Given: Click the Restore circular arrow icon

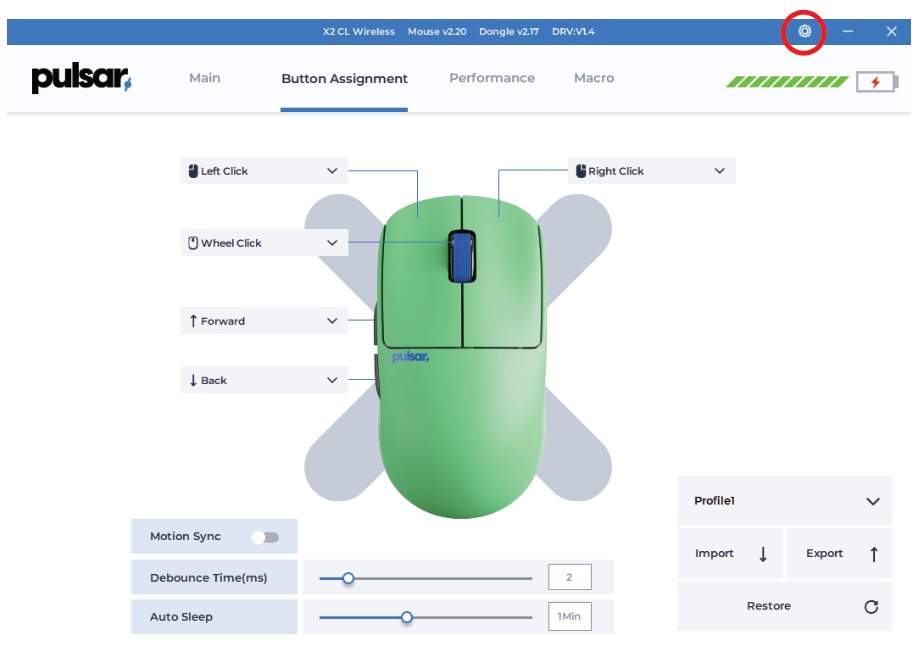Looking at the screenshot, I should click(x=871, y=607).
